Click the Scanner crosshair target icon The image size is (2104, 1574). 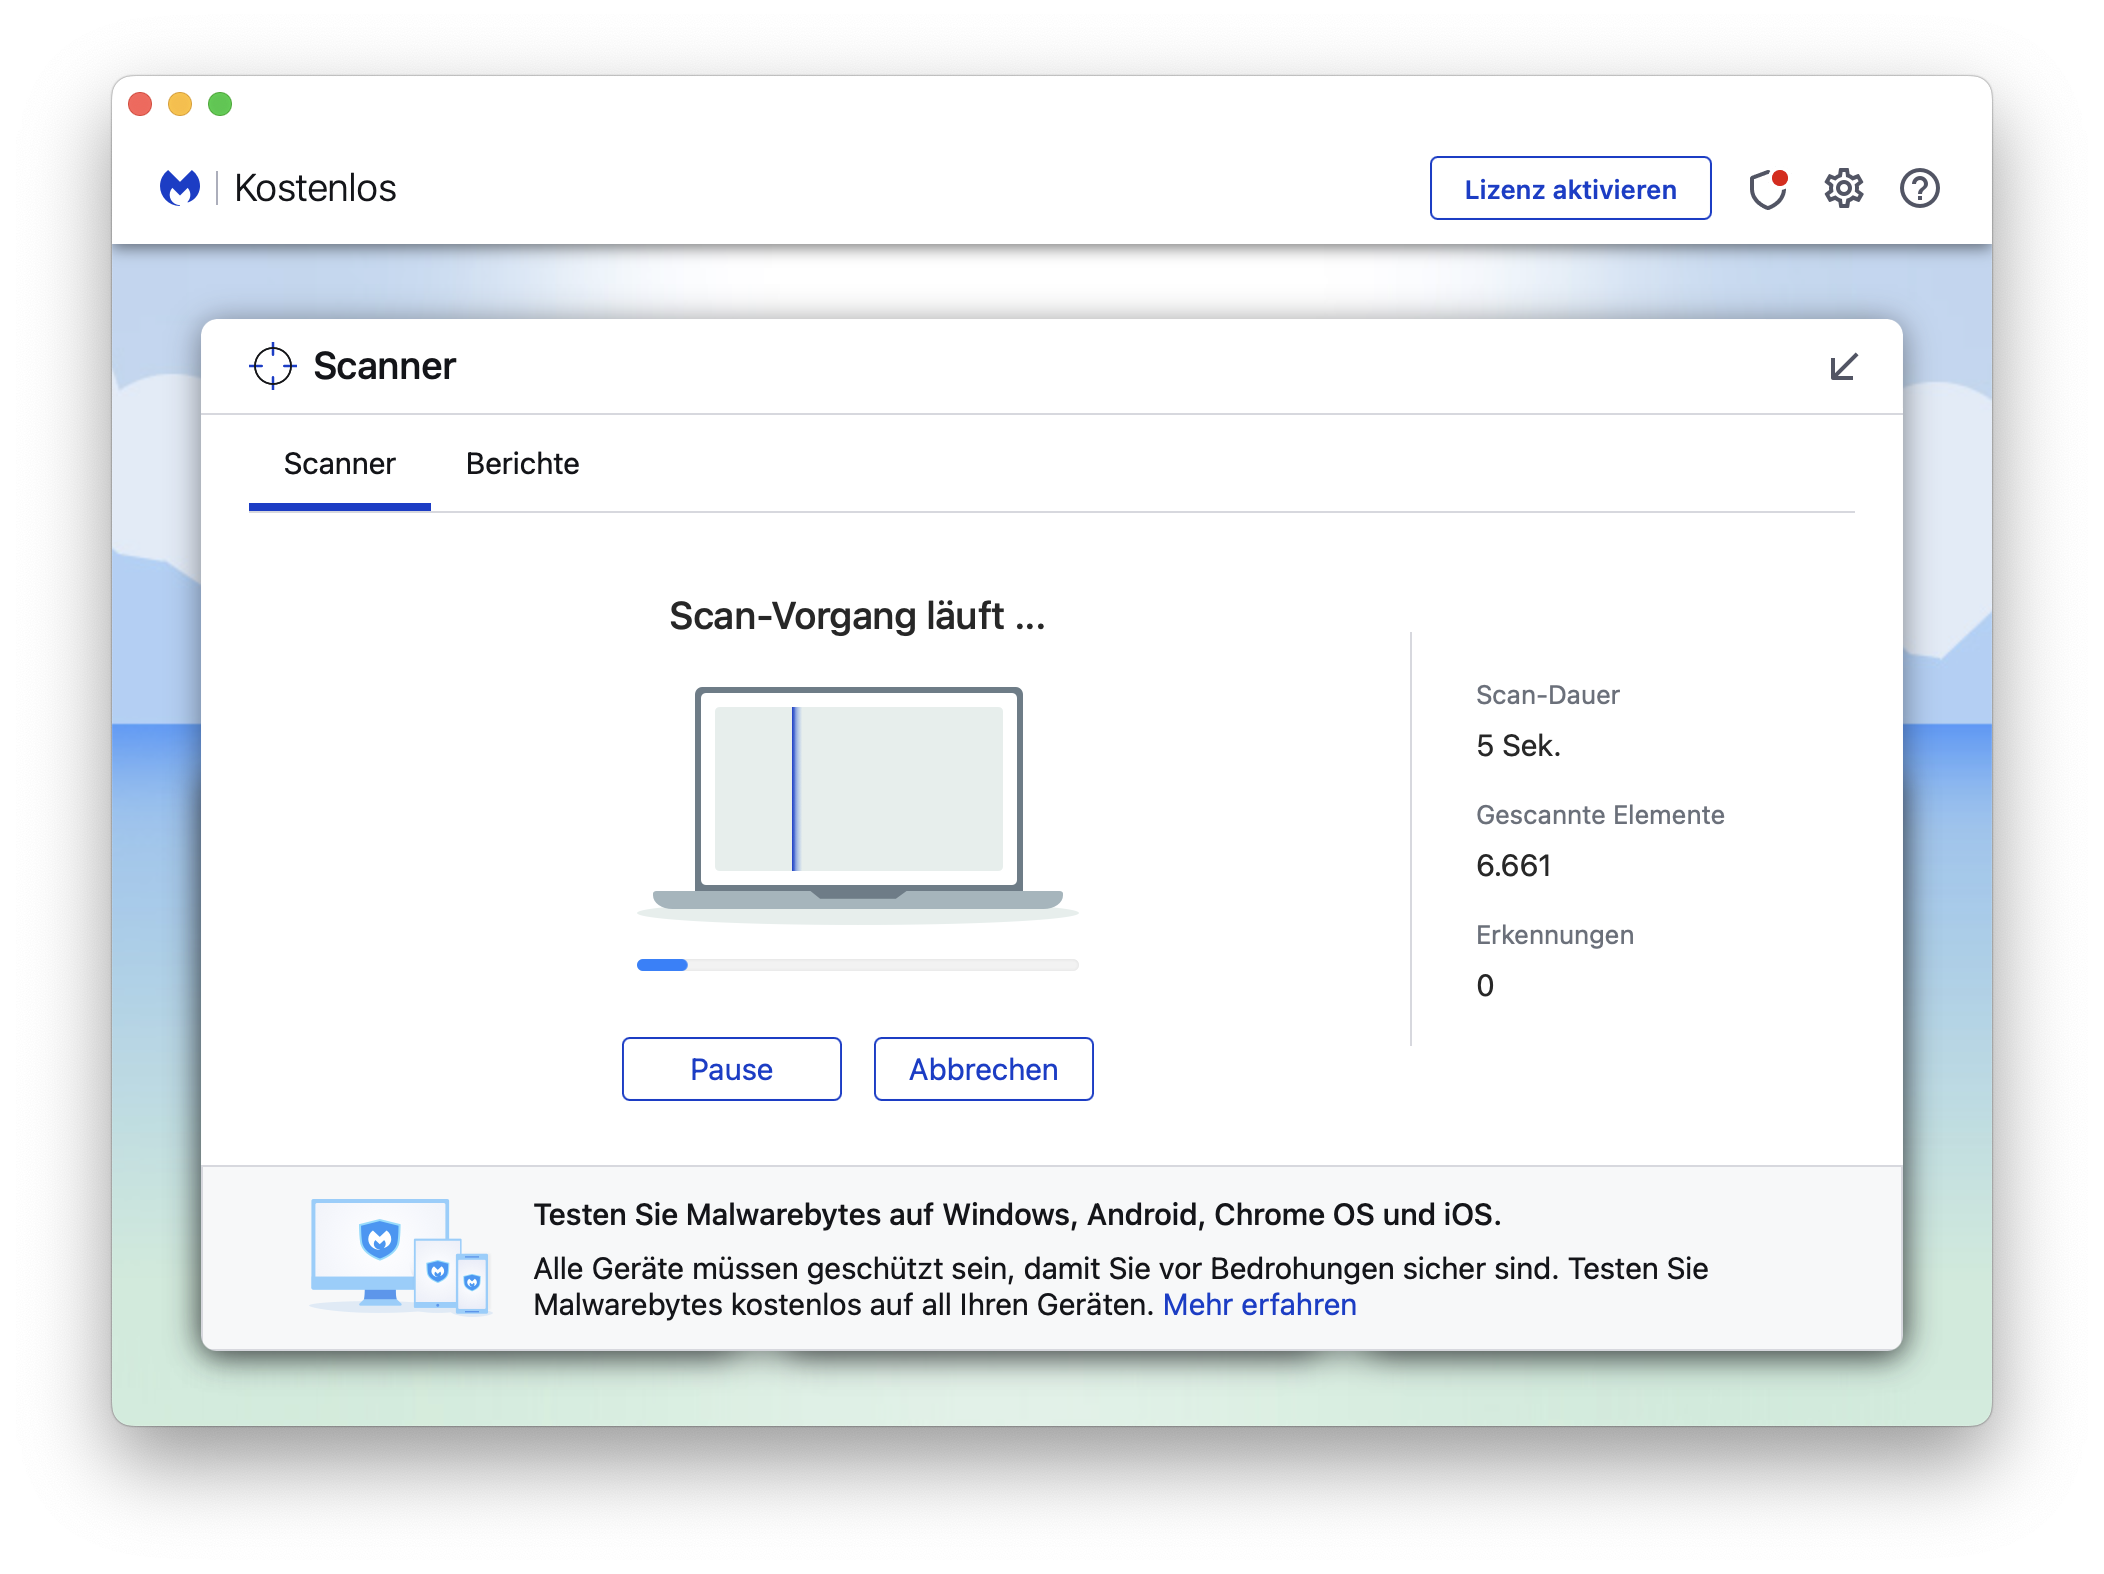tap(272, 366)
